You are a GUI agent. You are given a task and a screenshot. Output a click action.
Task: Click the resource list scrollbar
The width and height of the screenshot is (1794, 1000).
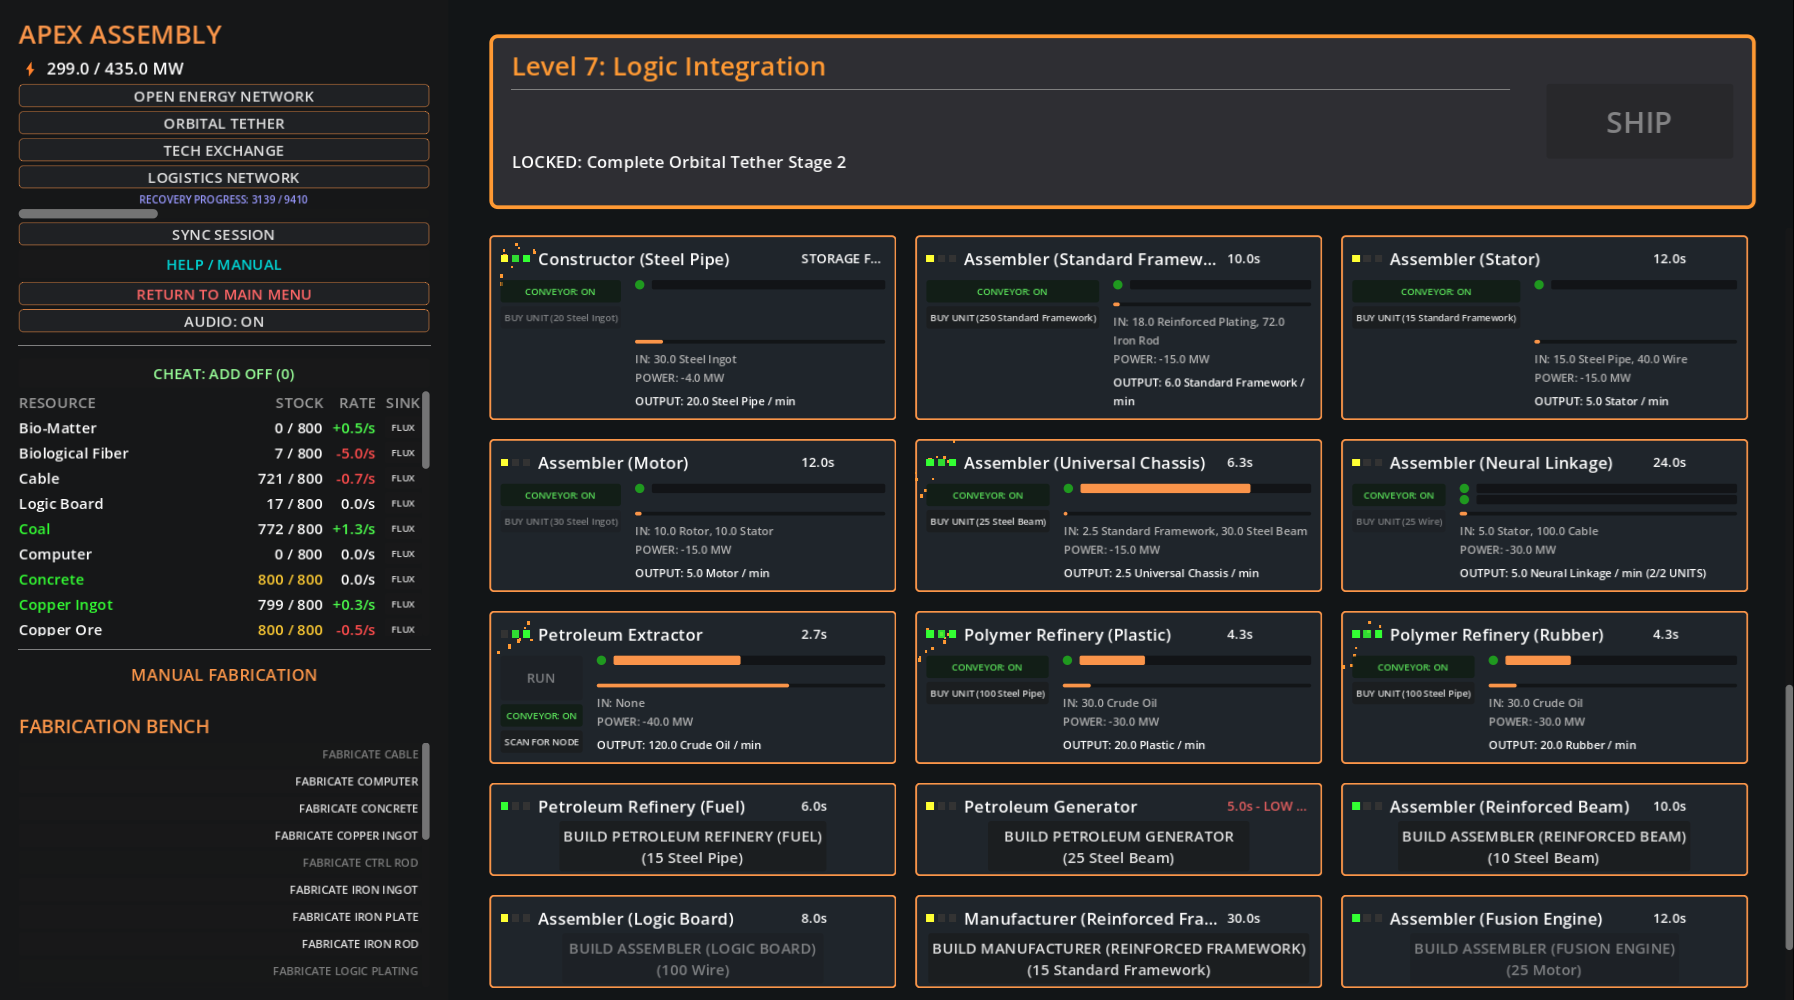[426, 430]
